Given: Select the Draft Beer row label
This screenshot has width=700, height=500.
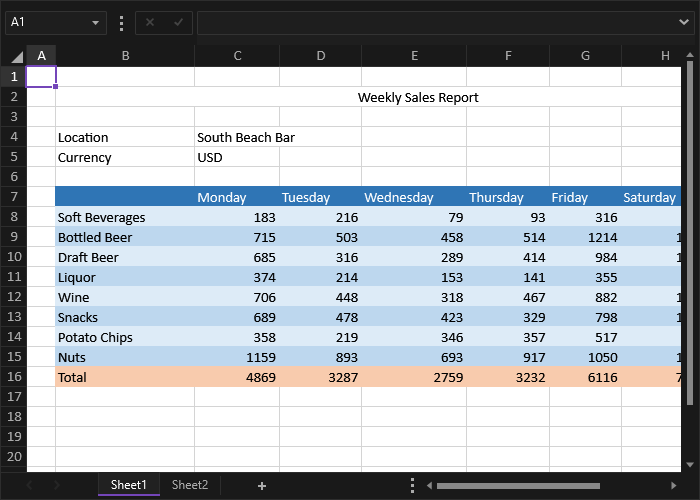Looking at the screenshot, I should (x=125, y=257).
